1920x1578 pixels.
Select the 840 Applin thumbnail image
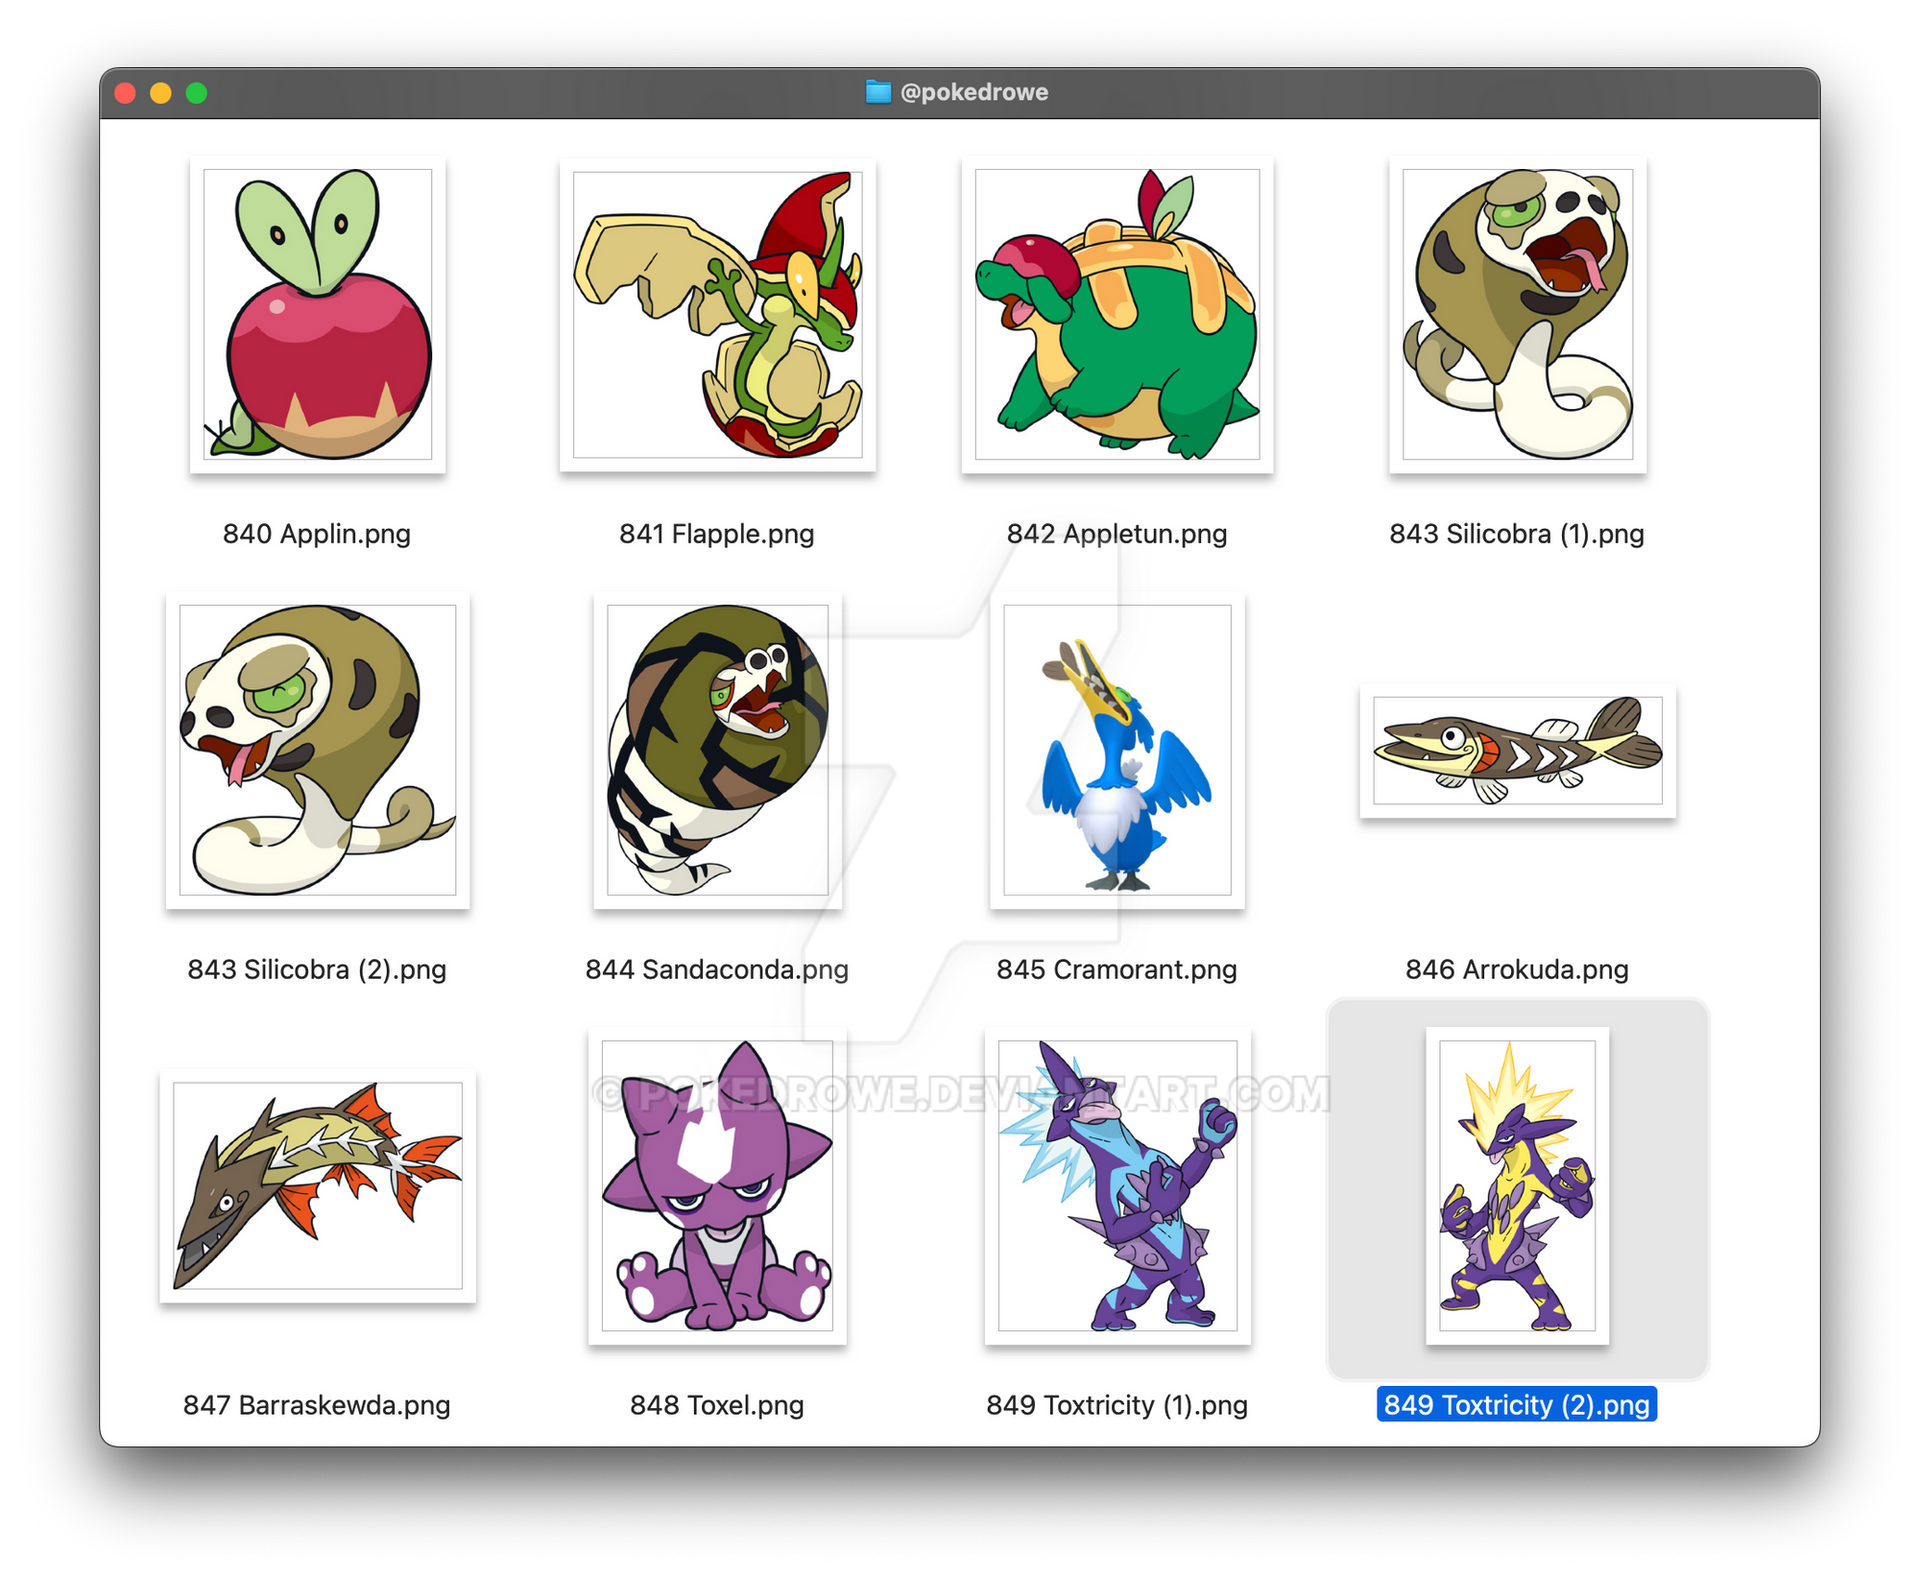click(x=317, y=314)
